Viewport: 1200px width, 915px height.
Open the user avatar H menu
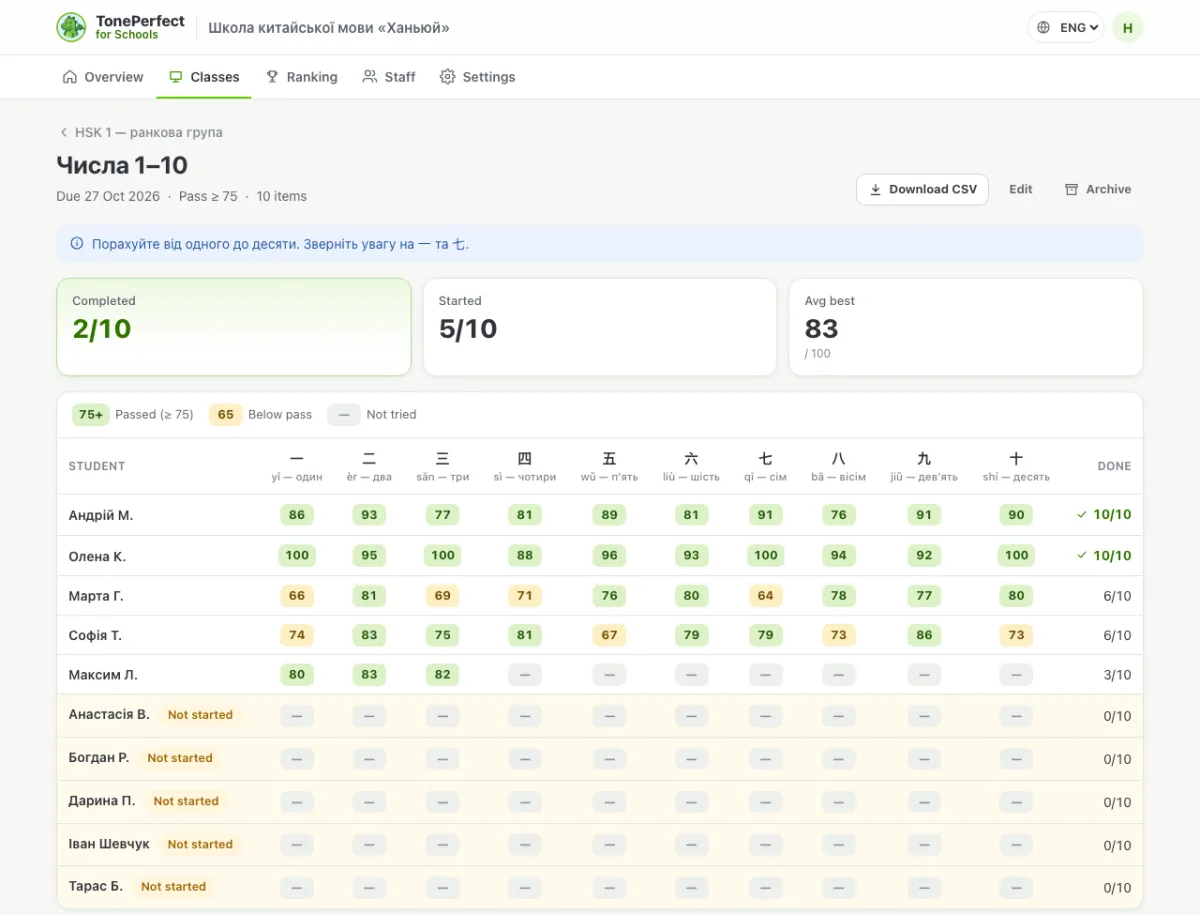(x=1128, y=28)
